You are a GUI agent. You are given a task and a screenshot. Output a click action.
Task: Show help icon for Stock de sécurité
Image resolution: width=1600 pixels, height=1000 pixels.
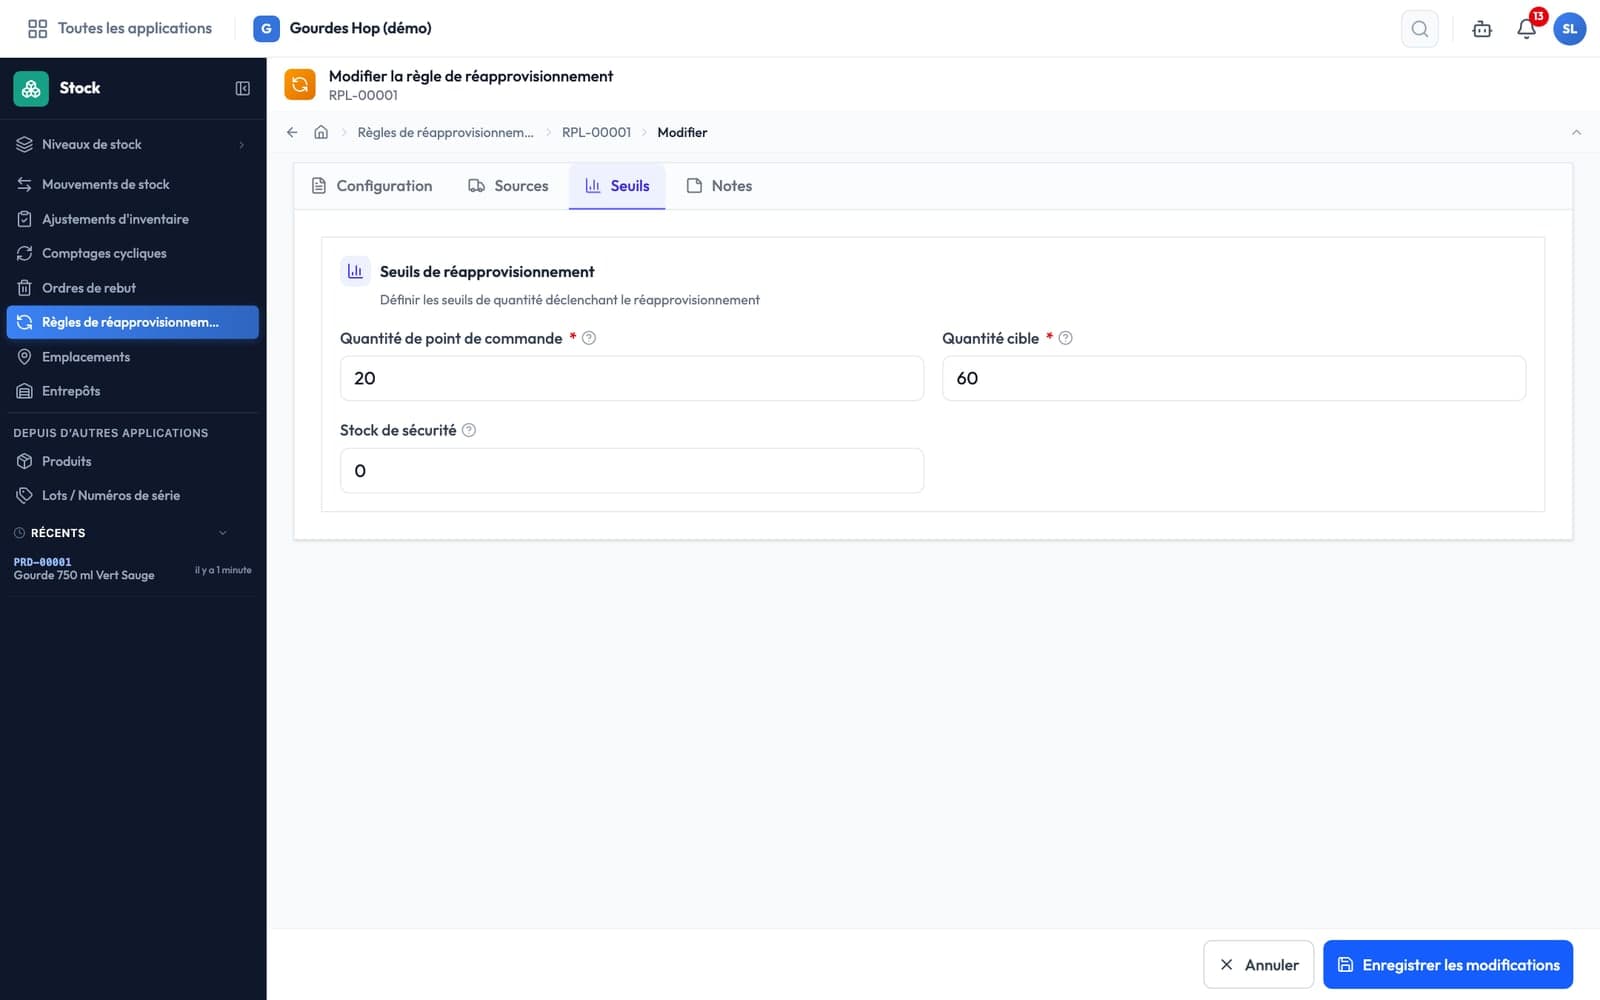tap(469, 430)
